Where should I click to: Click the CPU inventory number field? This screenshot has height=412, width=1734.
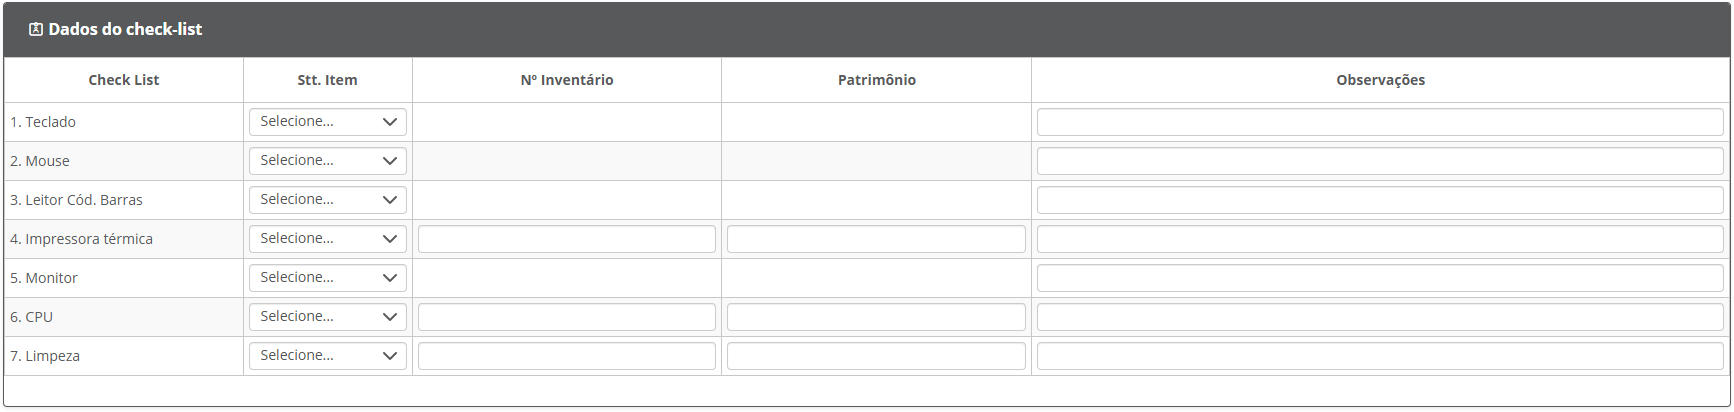(567, 317)
